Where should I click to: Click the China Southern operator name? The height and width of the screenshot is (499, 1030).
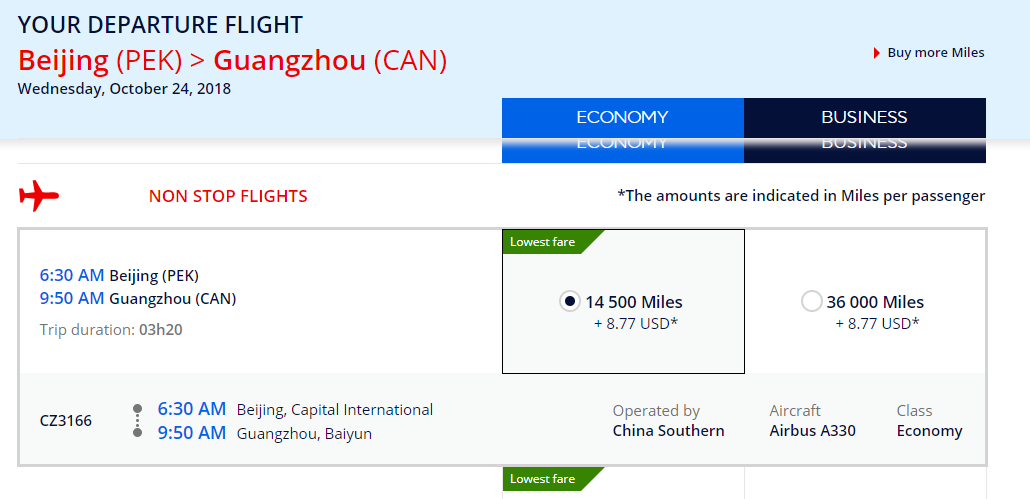(x=669, y=431)
